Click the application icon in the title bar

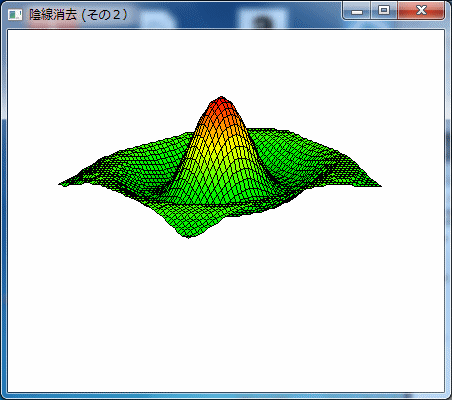pyautogui.click(x=15, y=15)
